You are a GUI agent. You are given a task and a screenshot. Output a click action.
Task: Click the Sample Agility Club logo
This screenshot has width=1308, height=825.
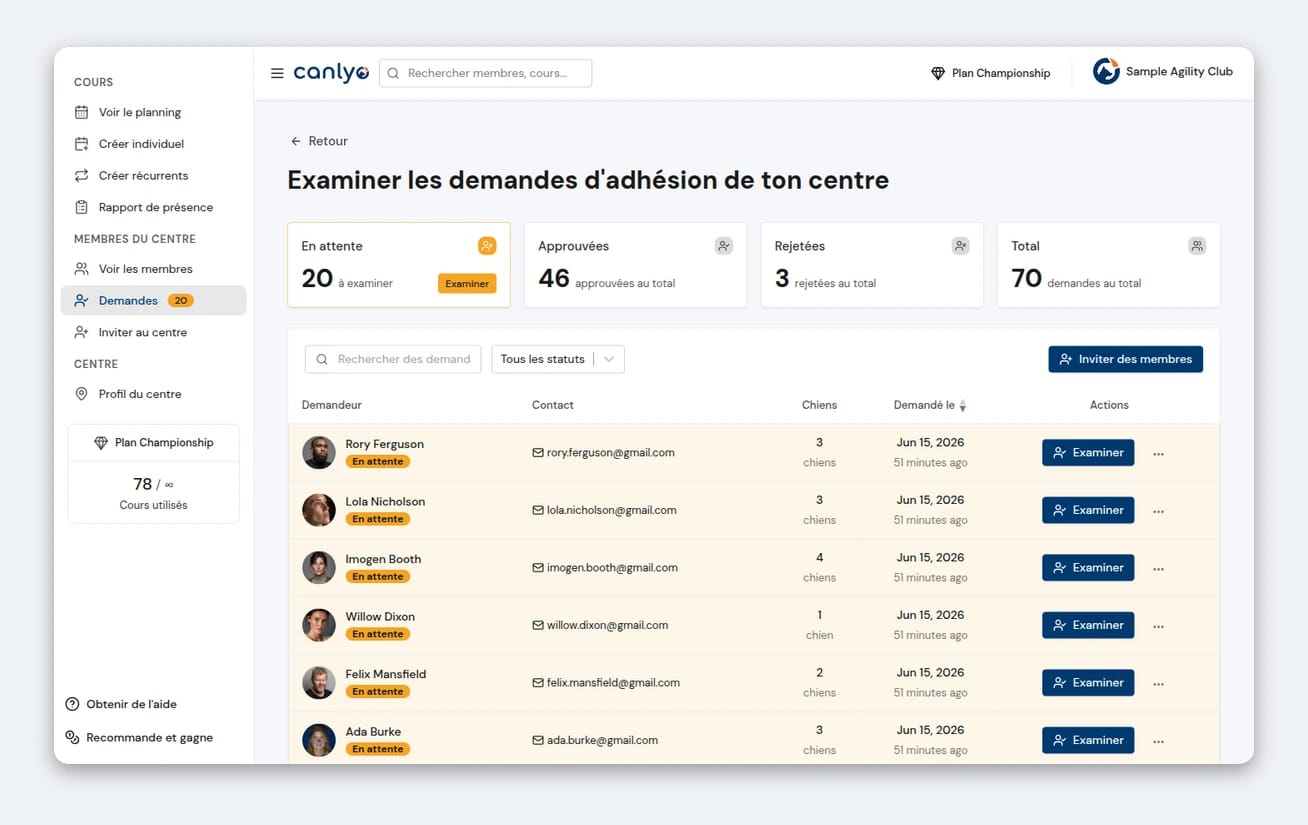1106,72
